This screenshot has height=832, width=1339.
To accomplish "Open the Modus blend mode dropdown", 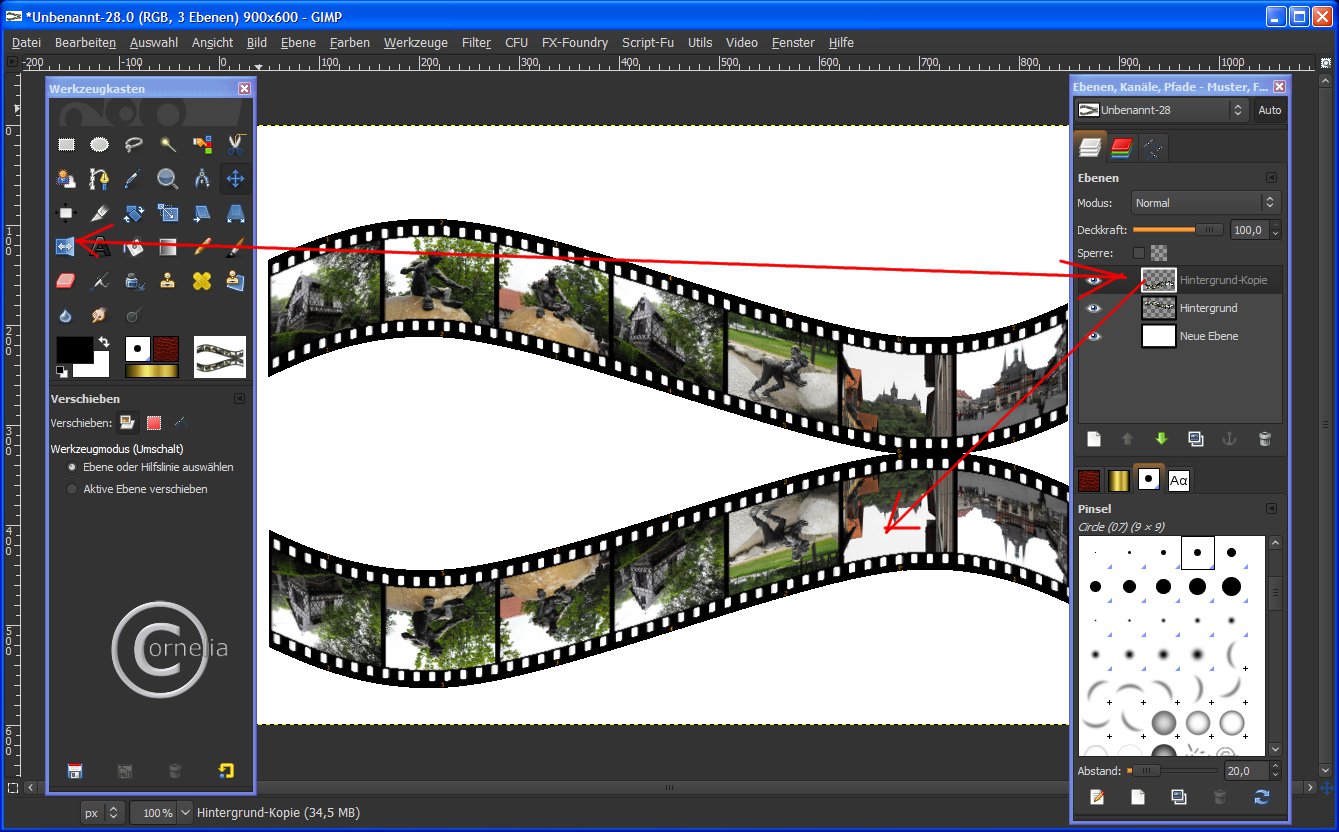I will pyautogui.click(x=1205, y=202).
